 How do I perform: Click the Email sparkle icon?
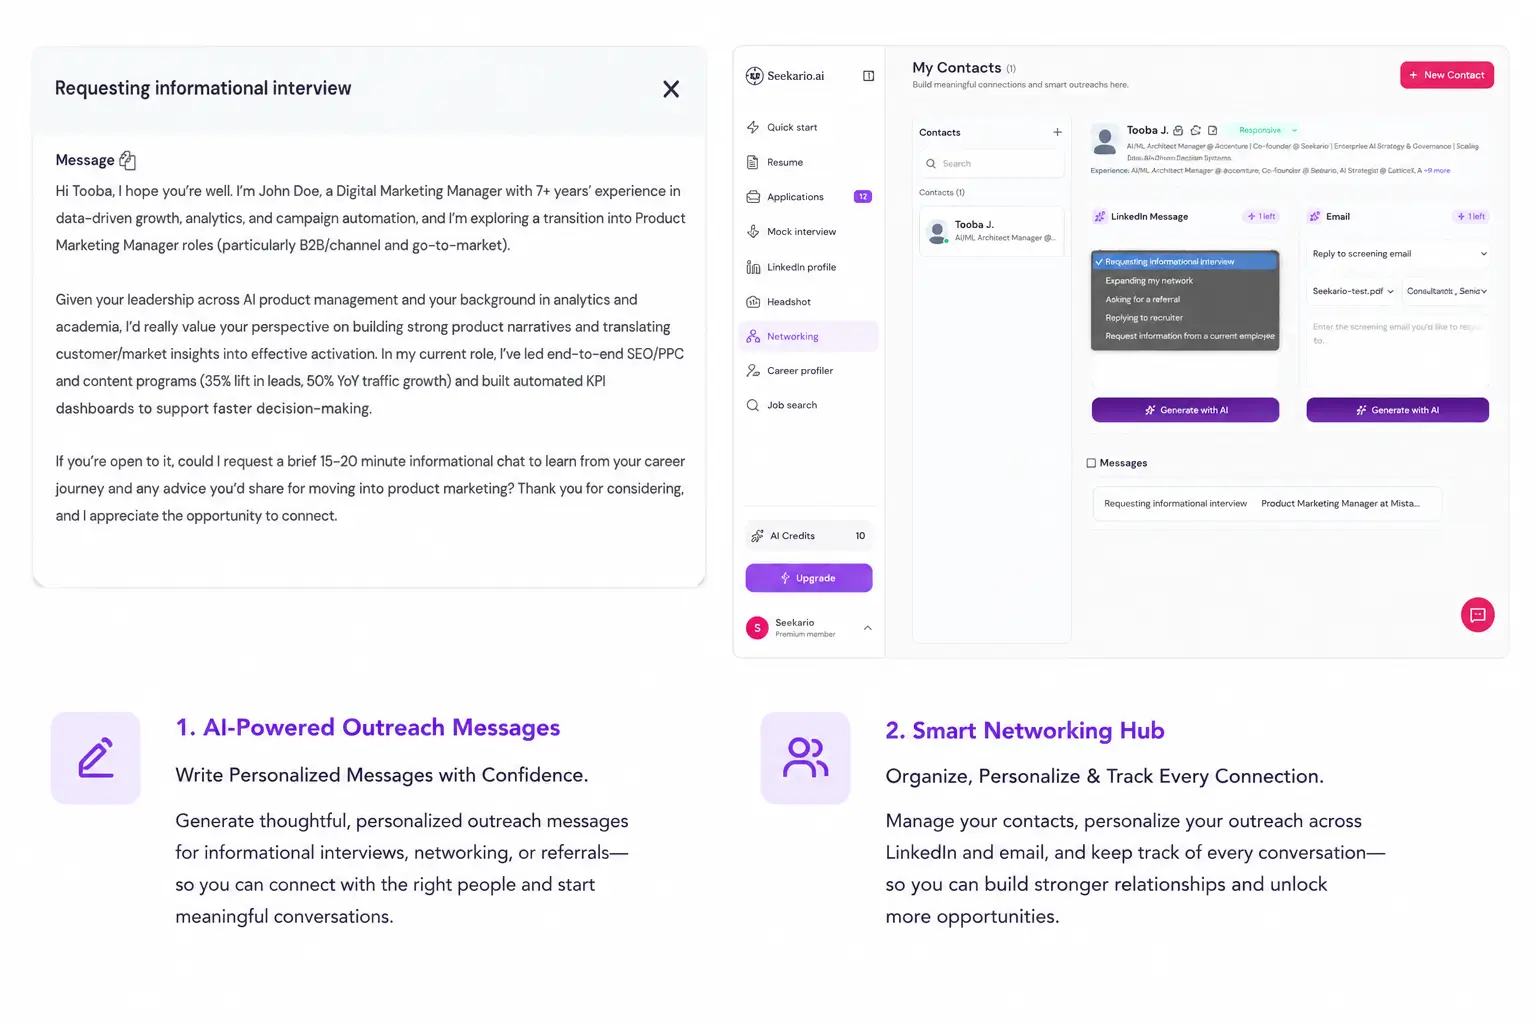click(x=1314, y=216)
